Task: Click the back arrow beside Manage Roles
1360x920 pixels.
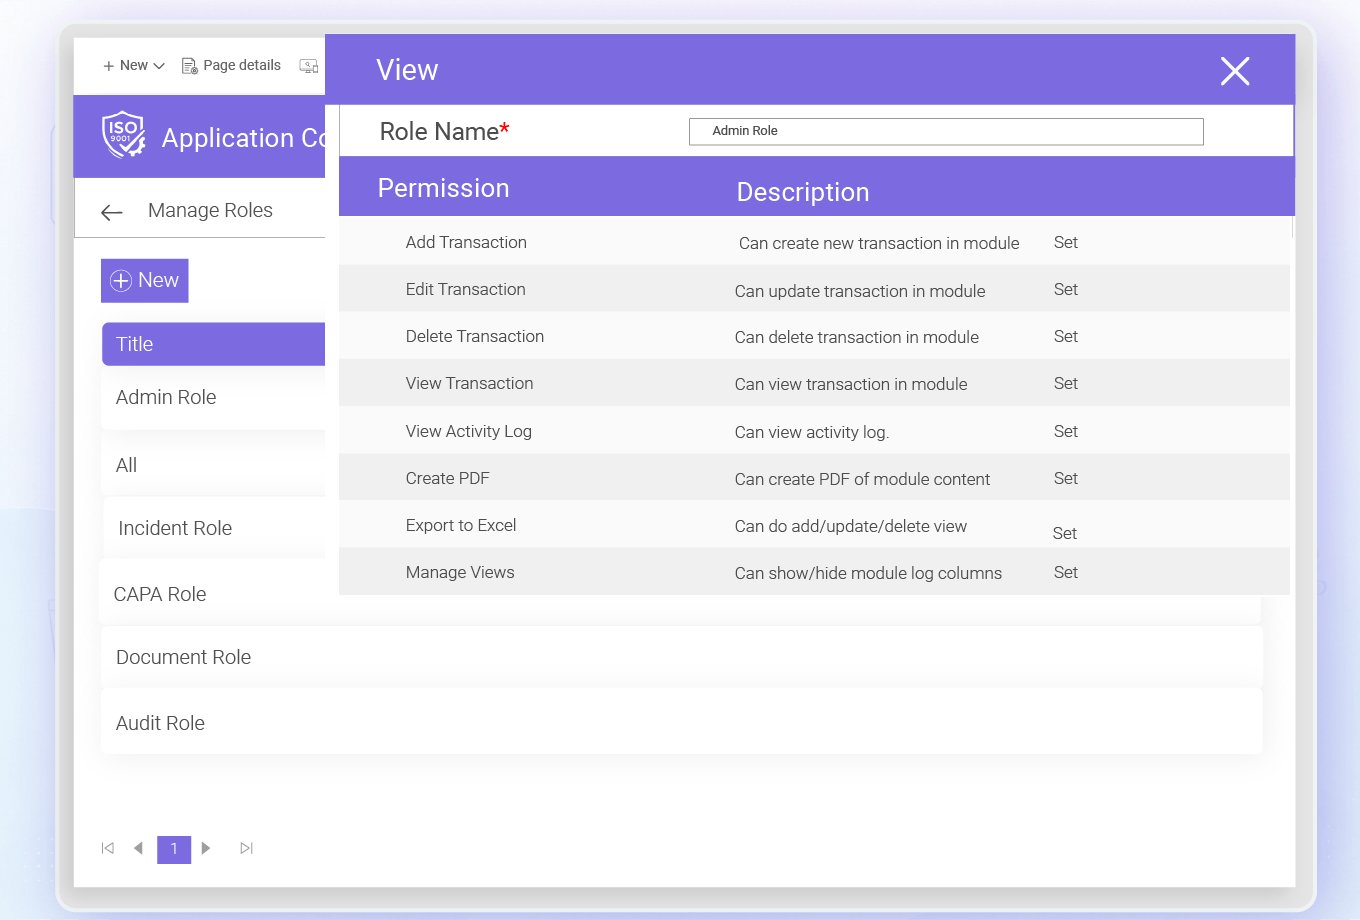Action: click(x=112, y=212)
